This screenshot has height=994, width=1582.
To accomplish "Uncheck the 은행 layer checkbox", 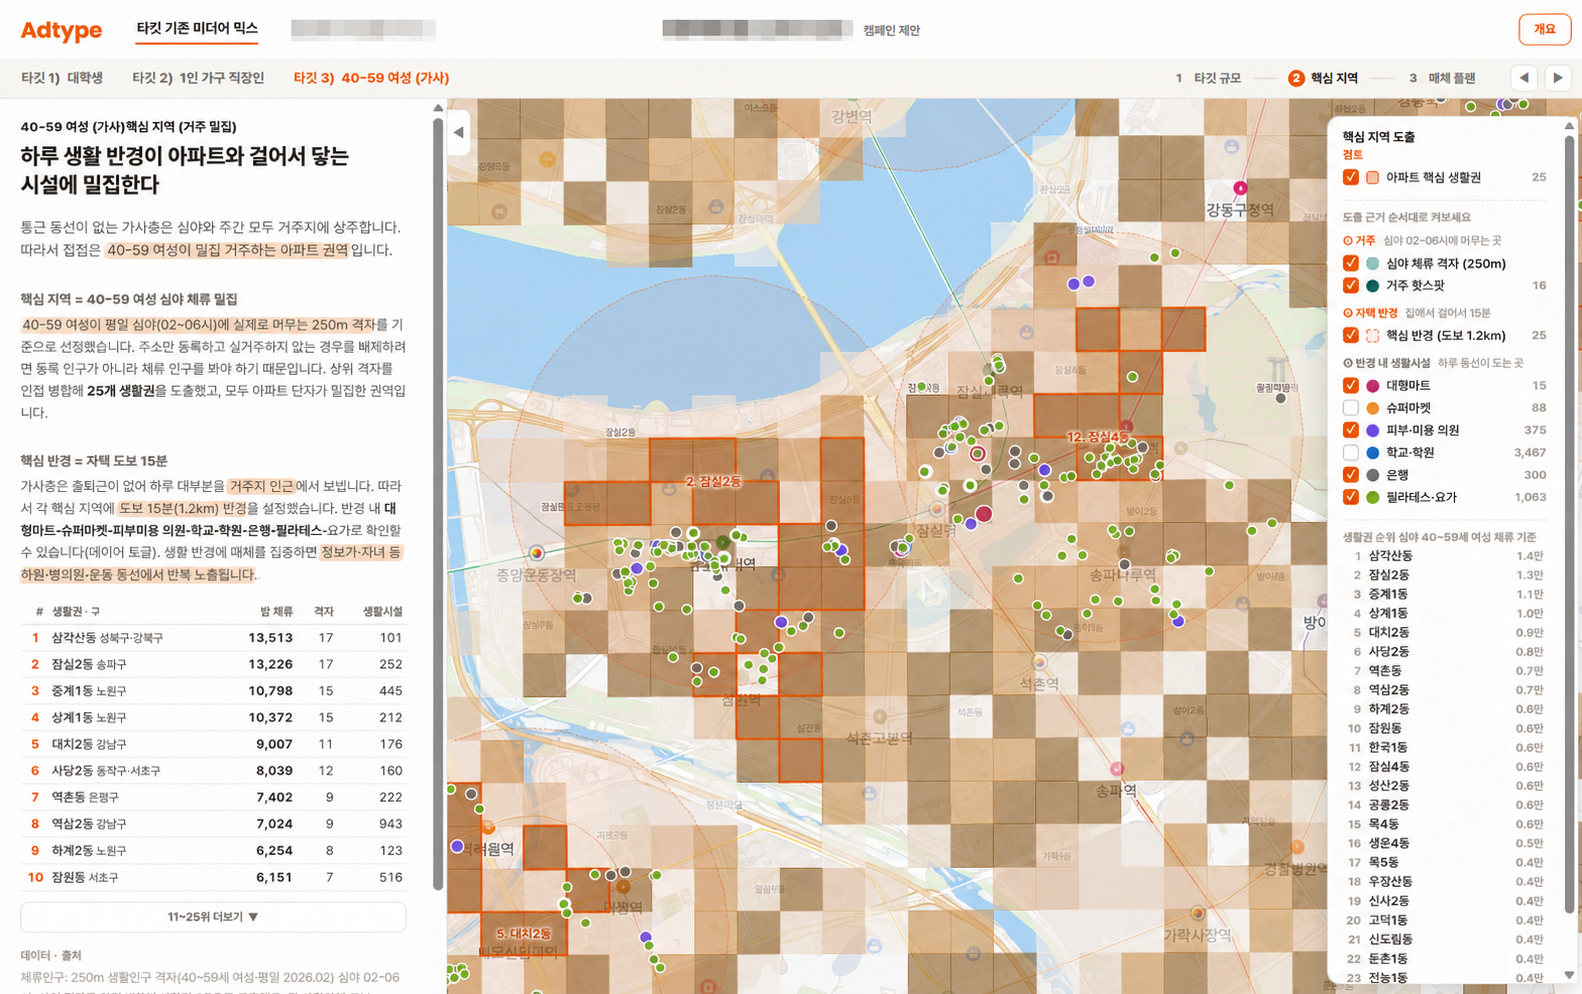I will [x=1351, y=475].
